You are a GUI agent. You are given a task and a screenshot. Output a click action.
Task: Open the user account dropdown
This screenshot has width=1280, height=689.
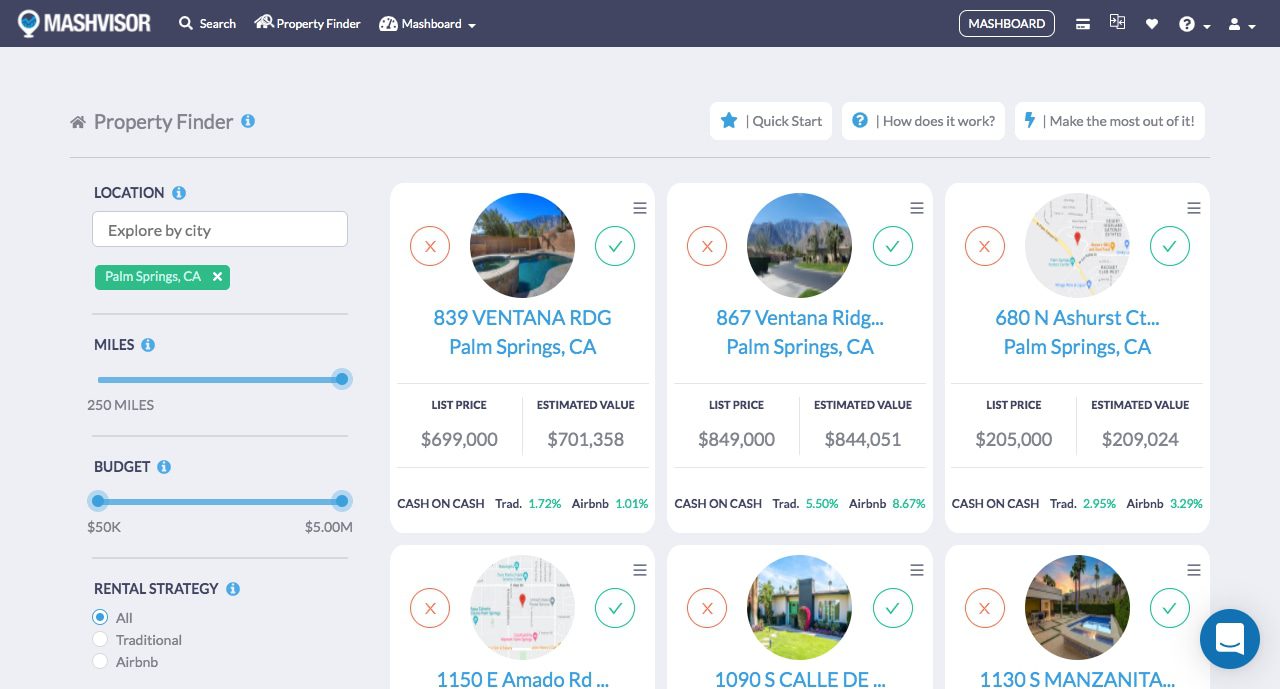[1238, 23]
